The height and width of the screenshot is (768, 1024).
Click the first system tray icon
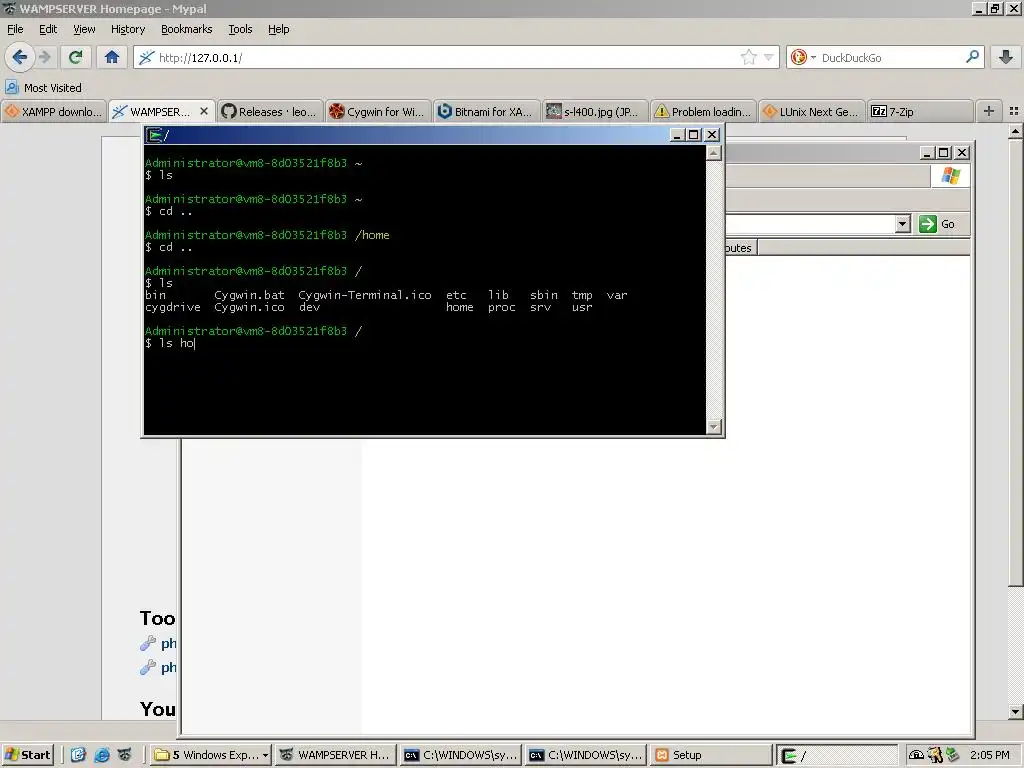click(x=916, y=755)
